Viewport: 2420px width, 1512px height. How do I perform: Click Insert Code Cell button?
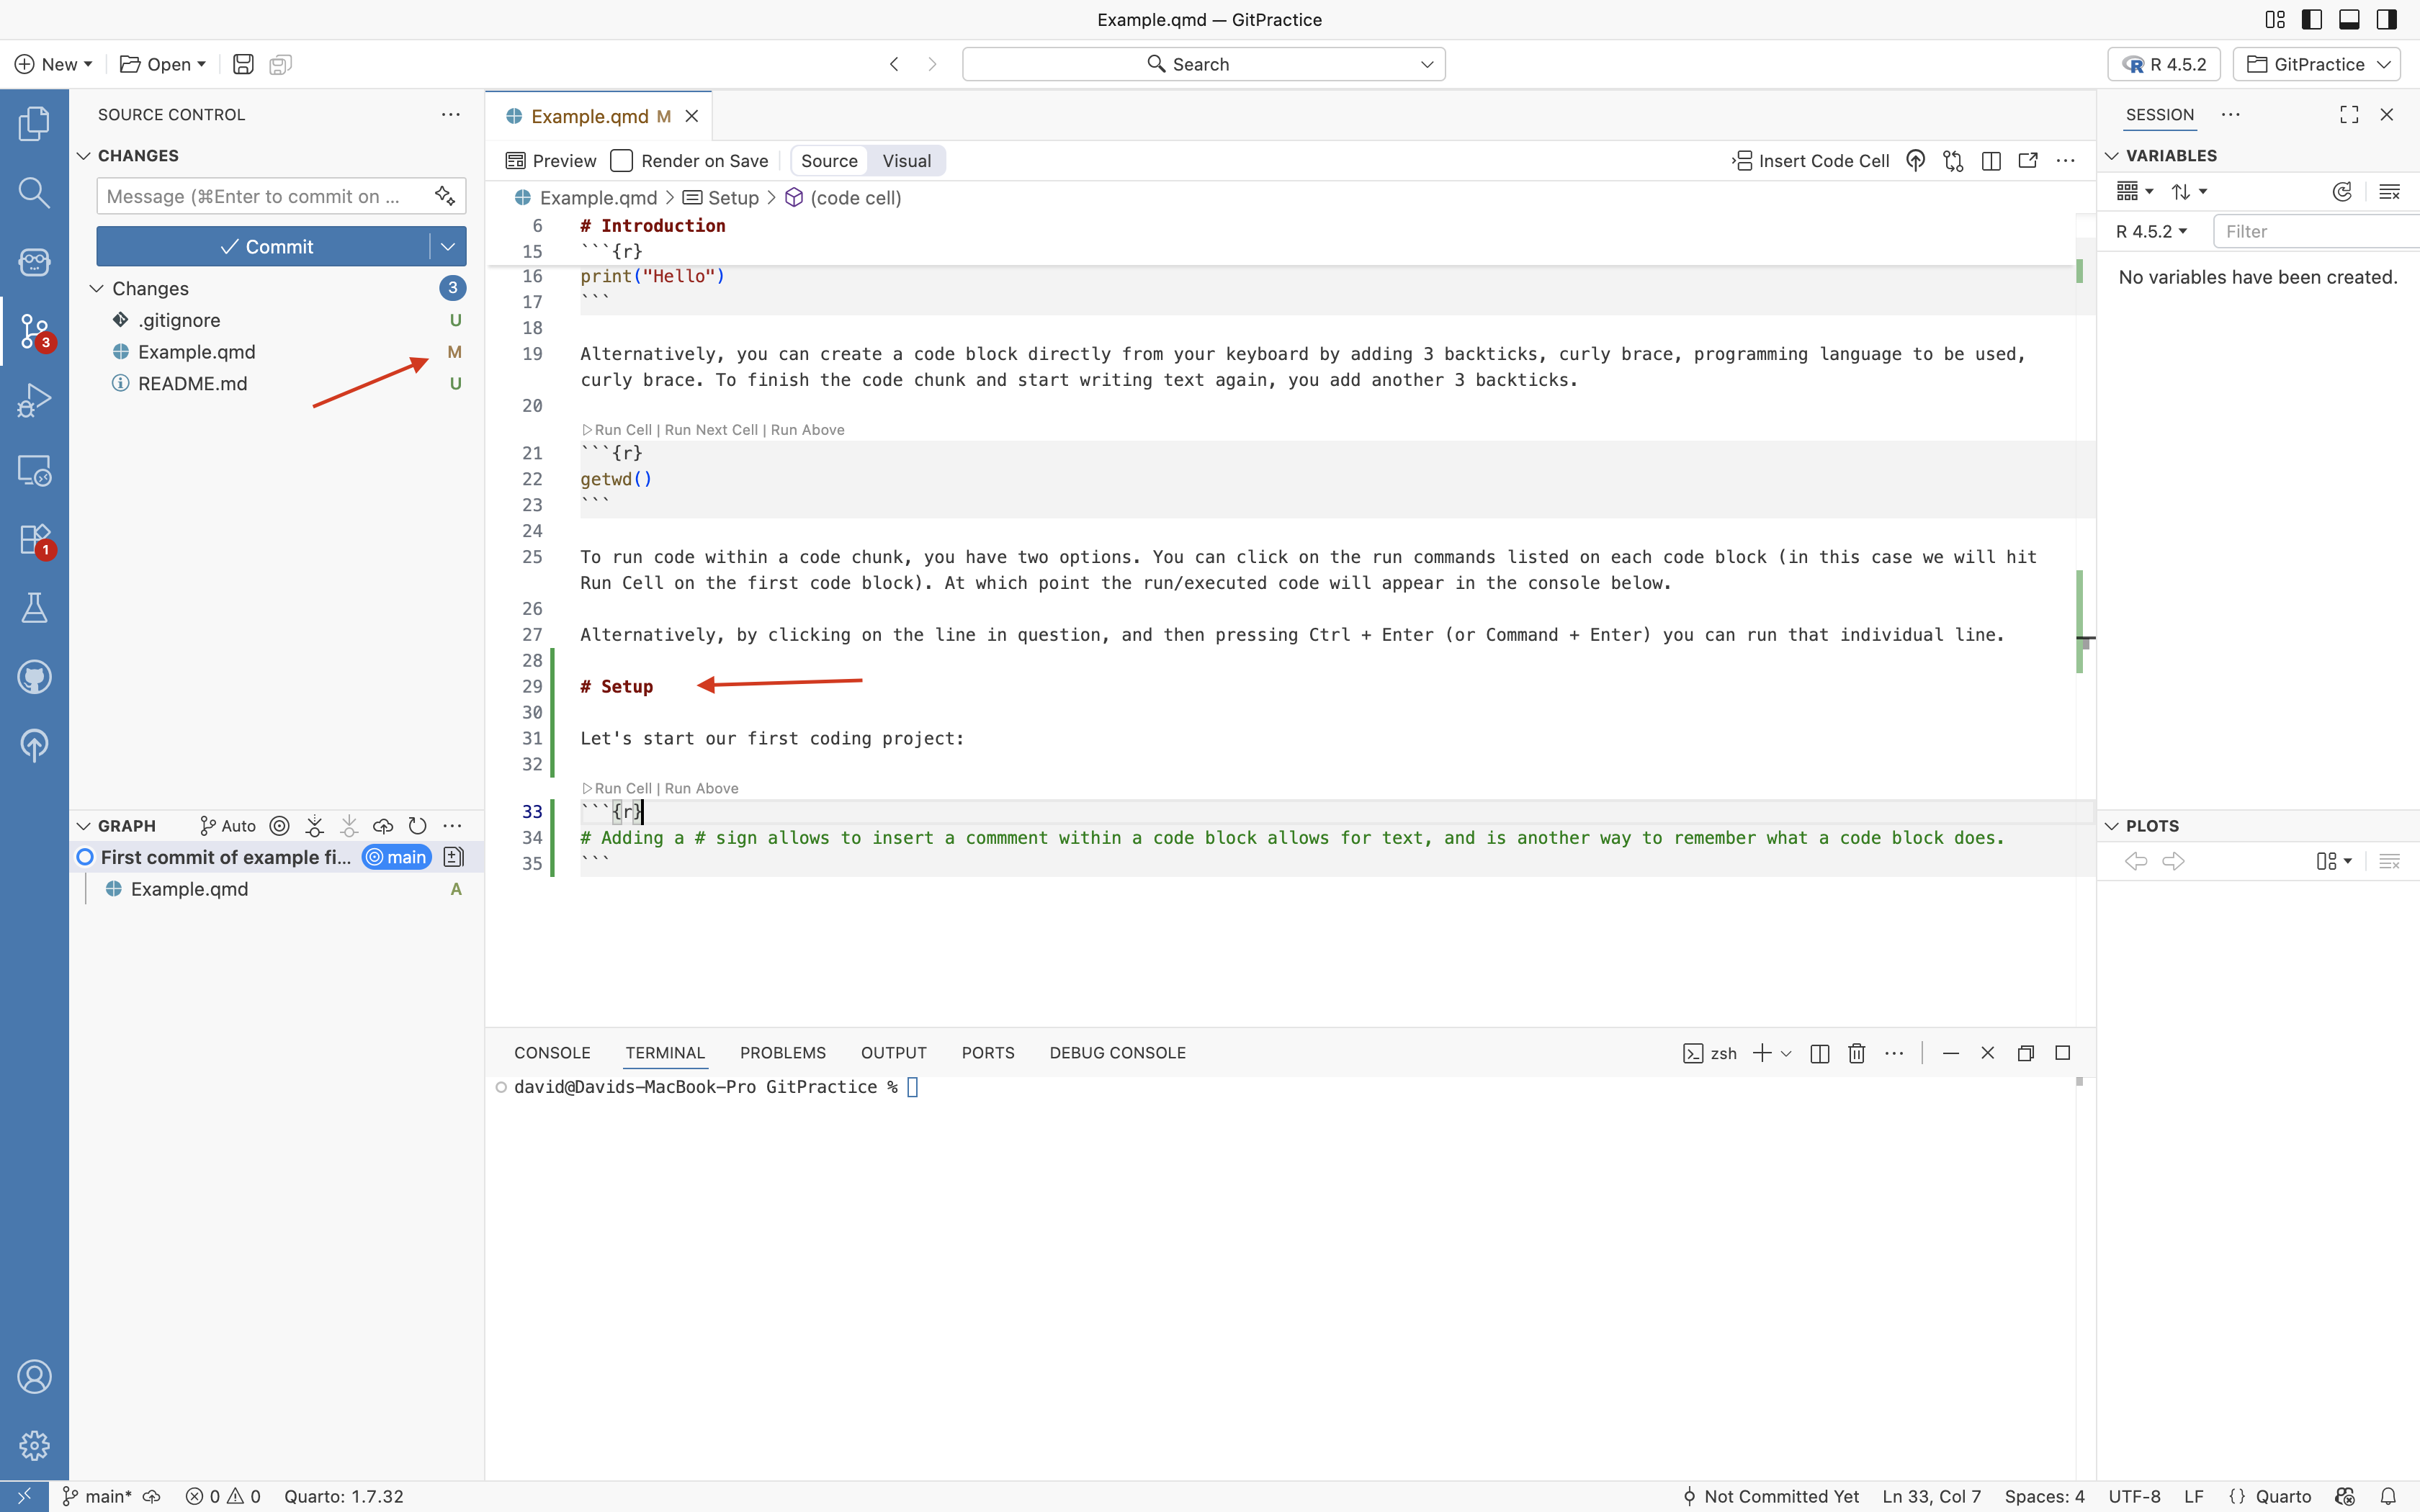(1811, 161)
